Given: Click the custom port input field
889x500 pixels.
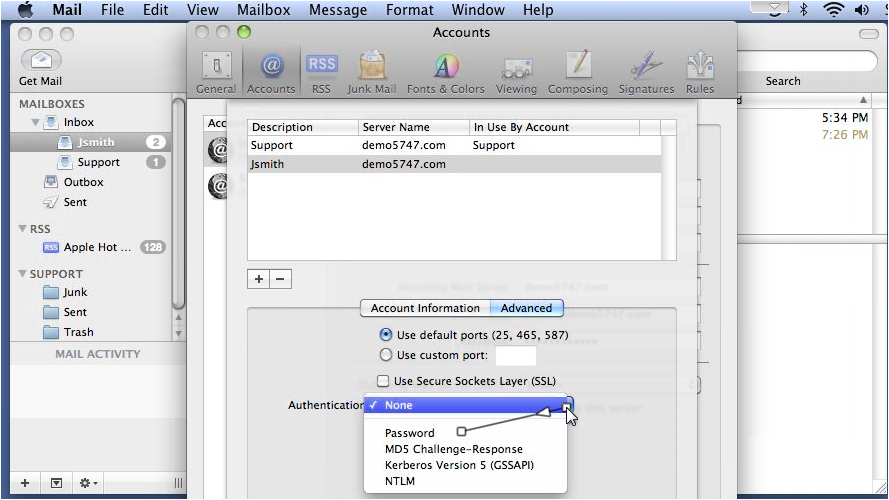Looking at the screenshot, I should click(515, 356).
